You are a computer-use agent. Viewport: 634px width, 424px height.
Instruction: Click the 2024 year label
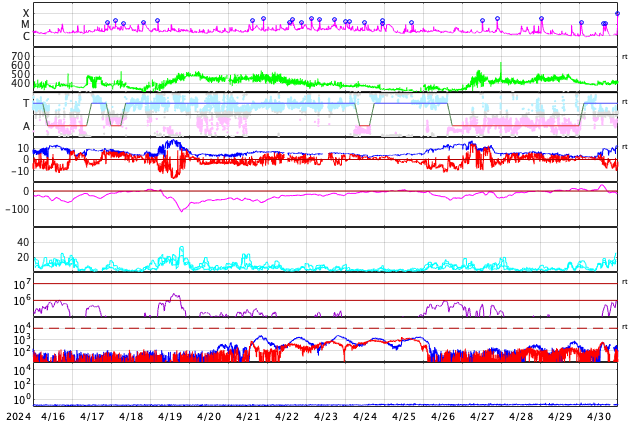tap(19, 416)
